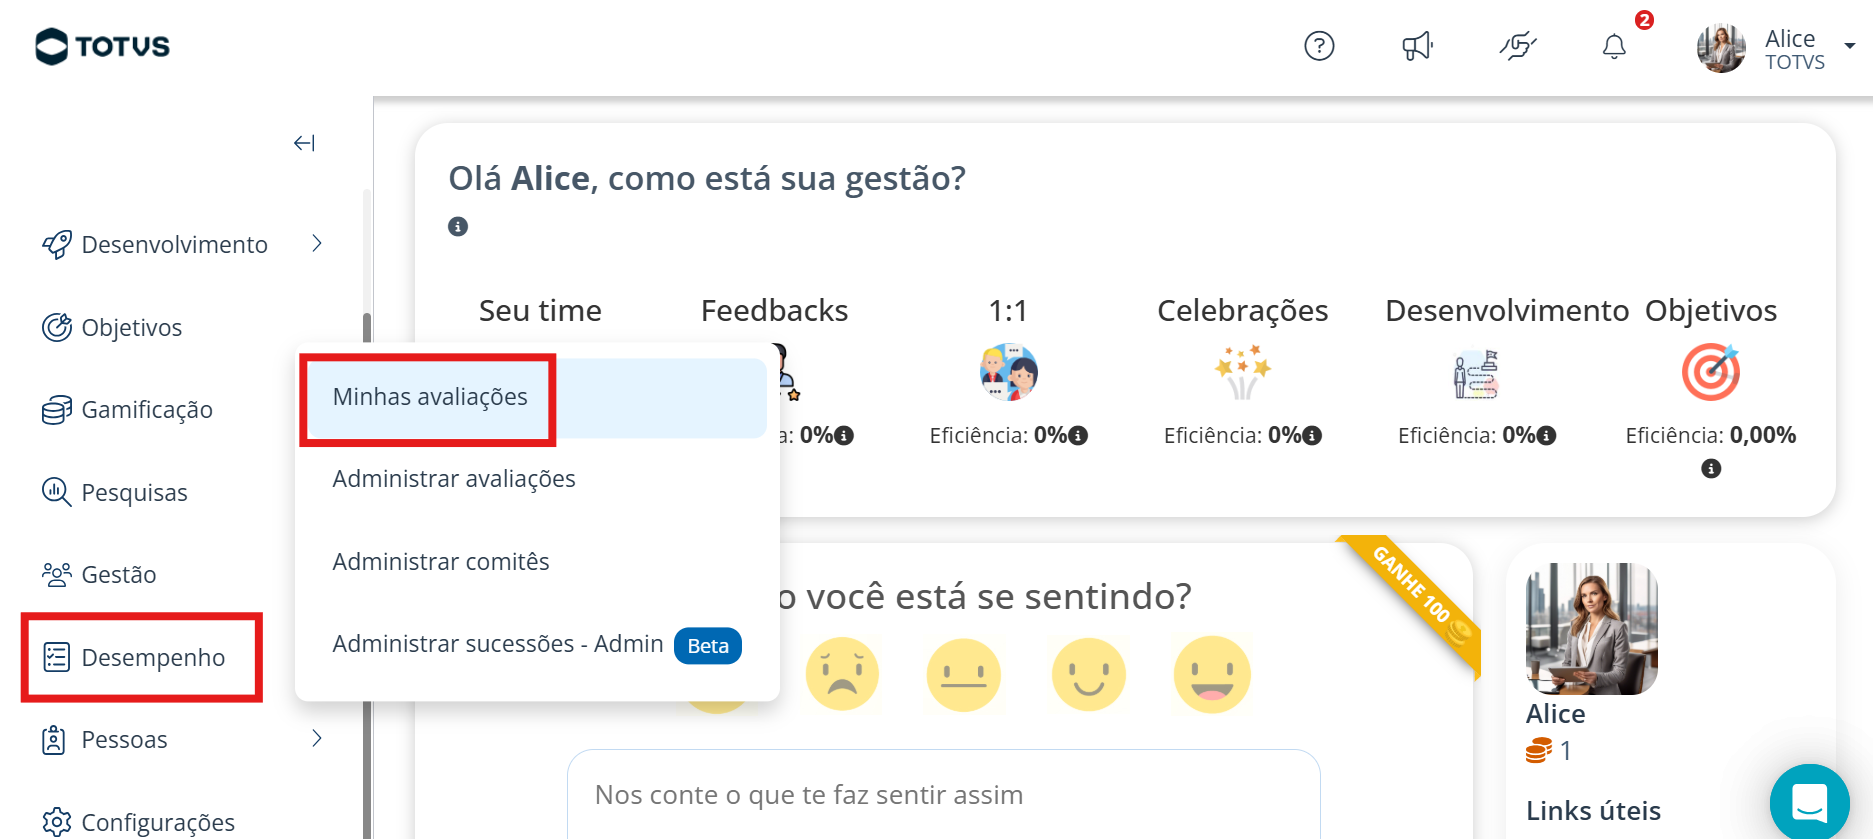The height and width of the screenshot is (839, 1873).
Task: Click the feelings text input field
Action: pos(943,795)
